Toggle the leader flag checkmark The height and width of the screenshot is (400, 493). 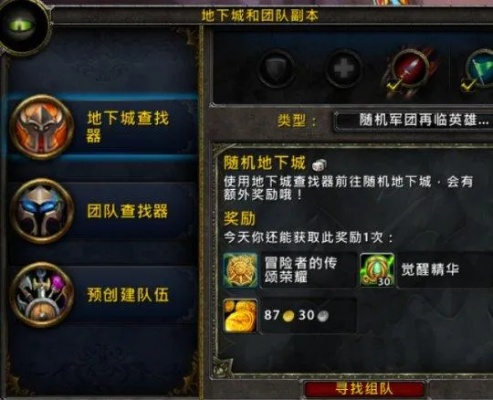467,86
